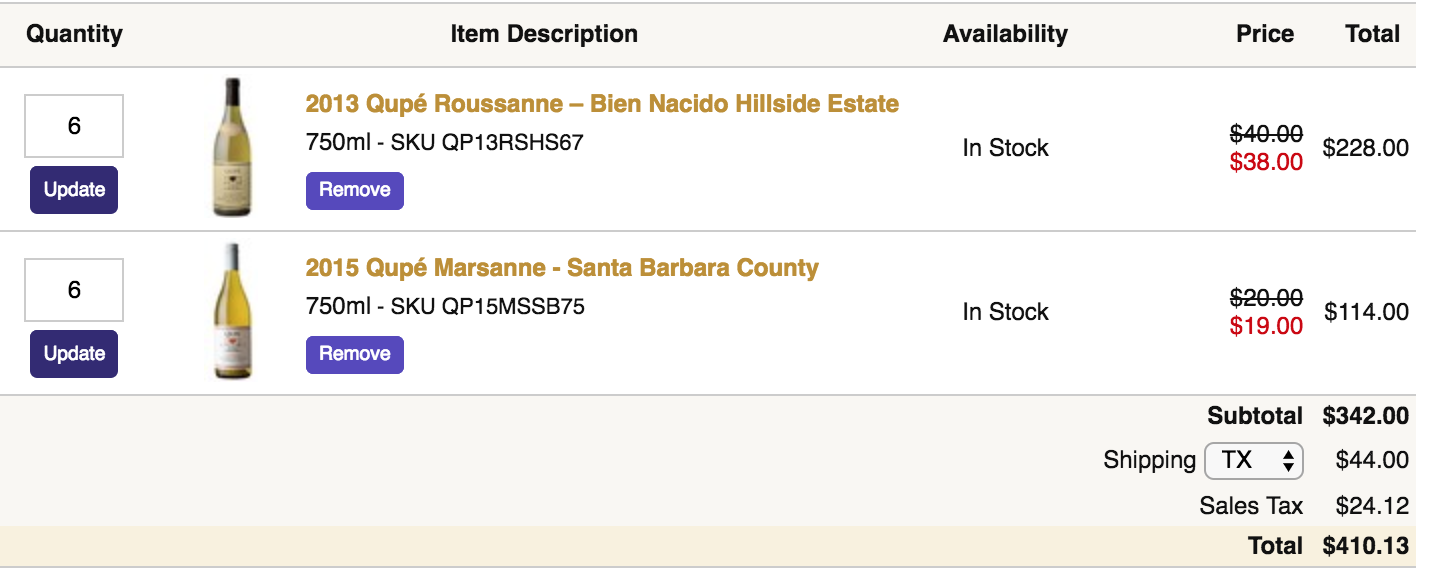This screenshot has width=1432, height=572.
Task: Remove the 2015 Qupé Marsanne from cart
Action: pos(354,354)
